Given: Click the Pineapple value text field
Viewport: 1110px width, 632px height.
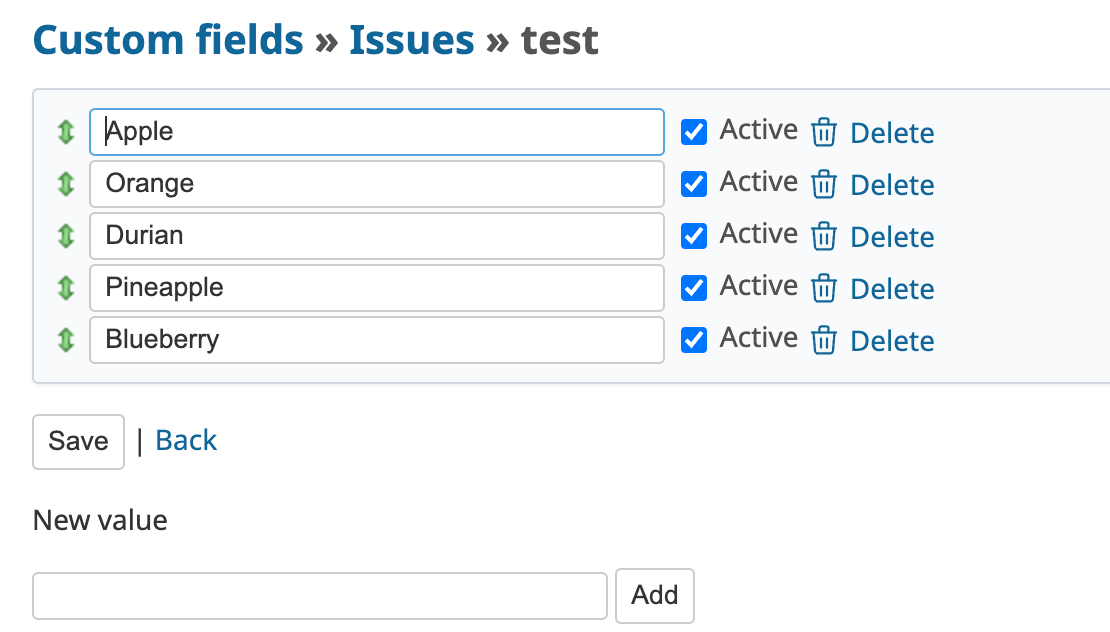Looking at the screenshot, I should [376, 288].
